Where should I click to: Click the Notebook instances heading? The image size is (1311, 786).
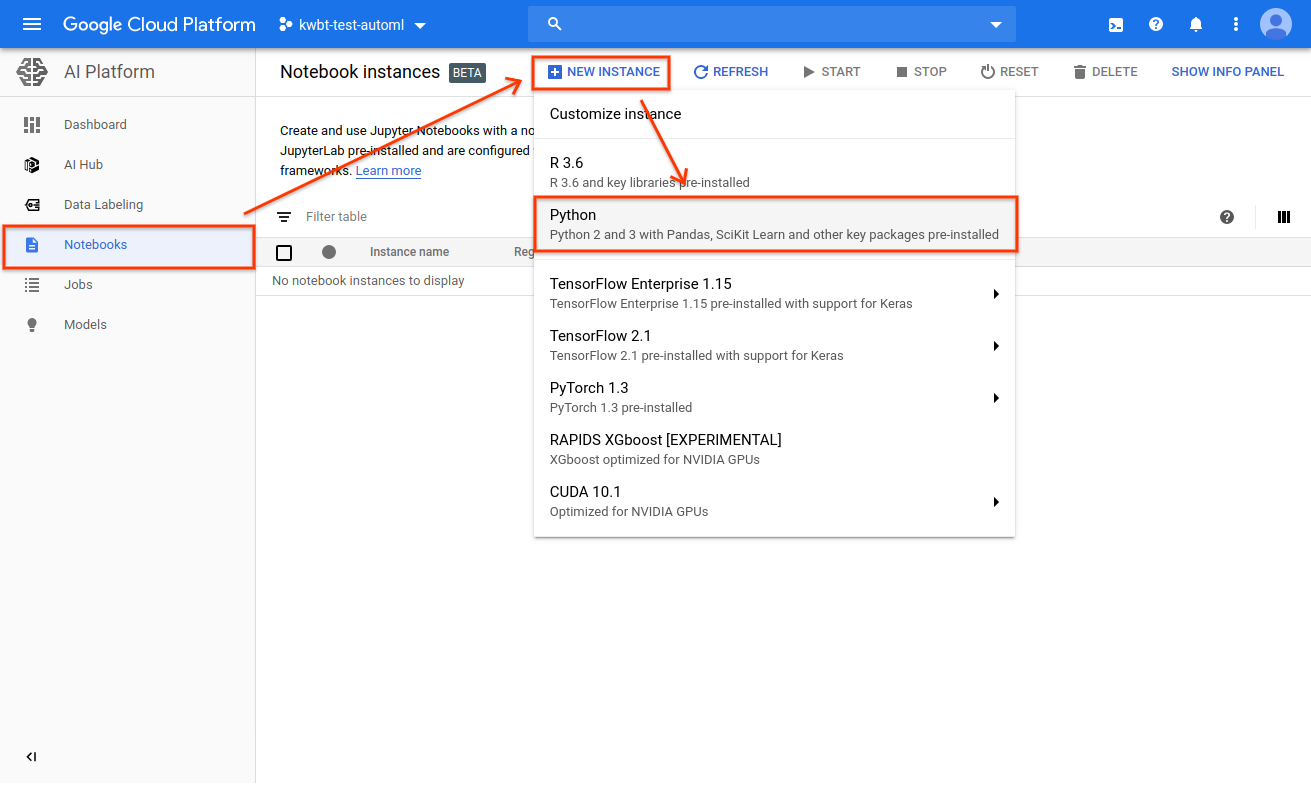pos(360,72)
